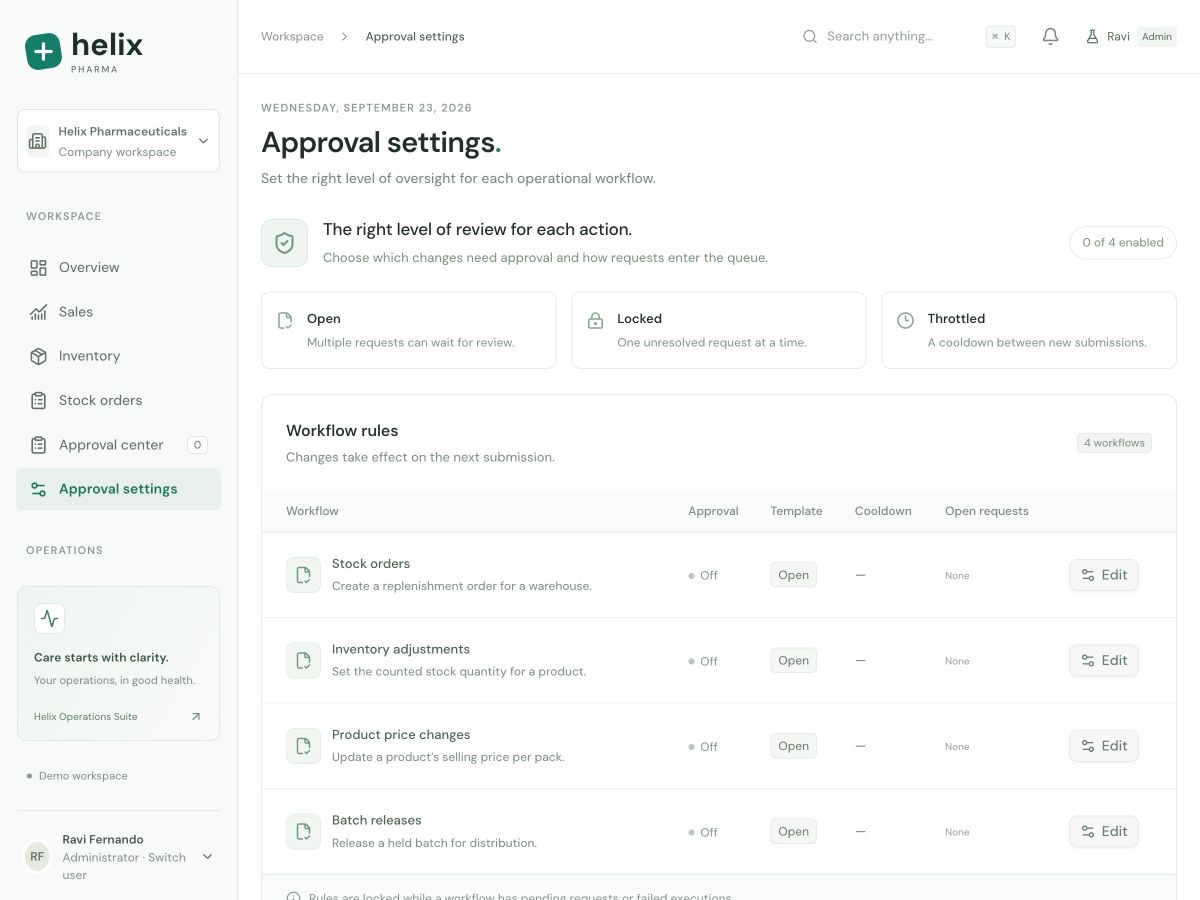1200x900 pixels.
Task: Click the Inventory box icon
Action: 38,356
